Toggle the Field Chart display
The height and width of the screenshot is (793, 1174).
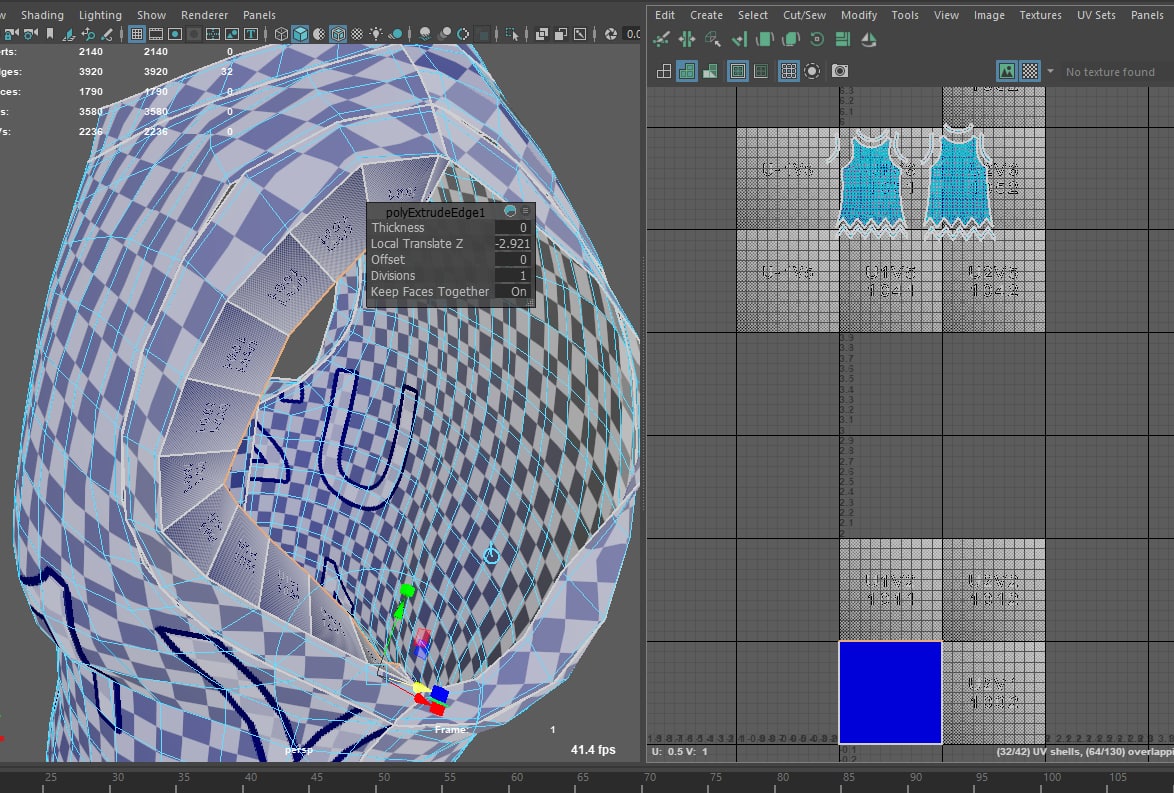pos(213,34)
